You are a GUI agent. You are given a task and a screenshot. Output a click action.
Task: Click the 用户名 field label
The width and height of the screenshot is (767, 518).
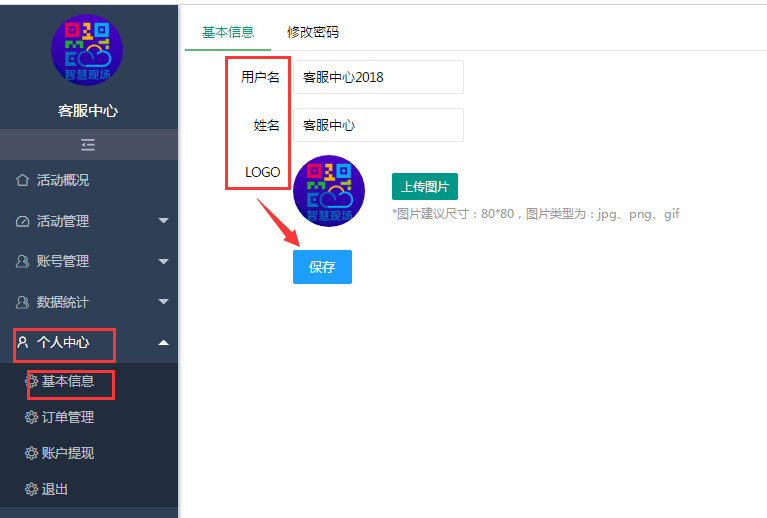pyautogui.click(x=260, y=77)
